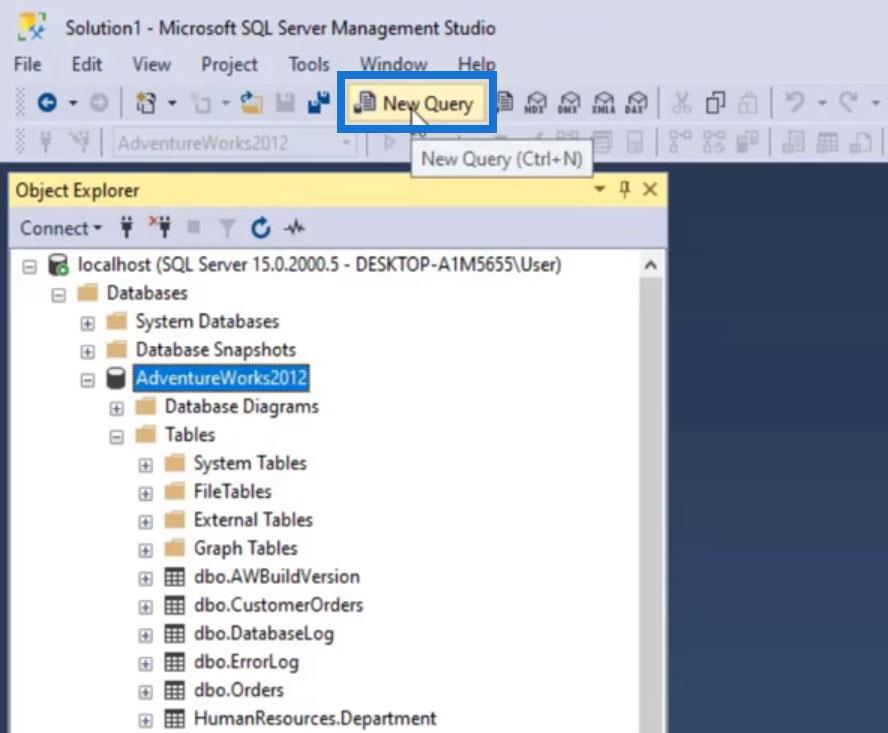888x733 pixels.
Task: Click the Disconnect plug icon with red X
Action: click(x=160, y=227)
